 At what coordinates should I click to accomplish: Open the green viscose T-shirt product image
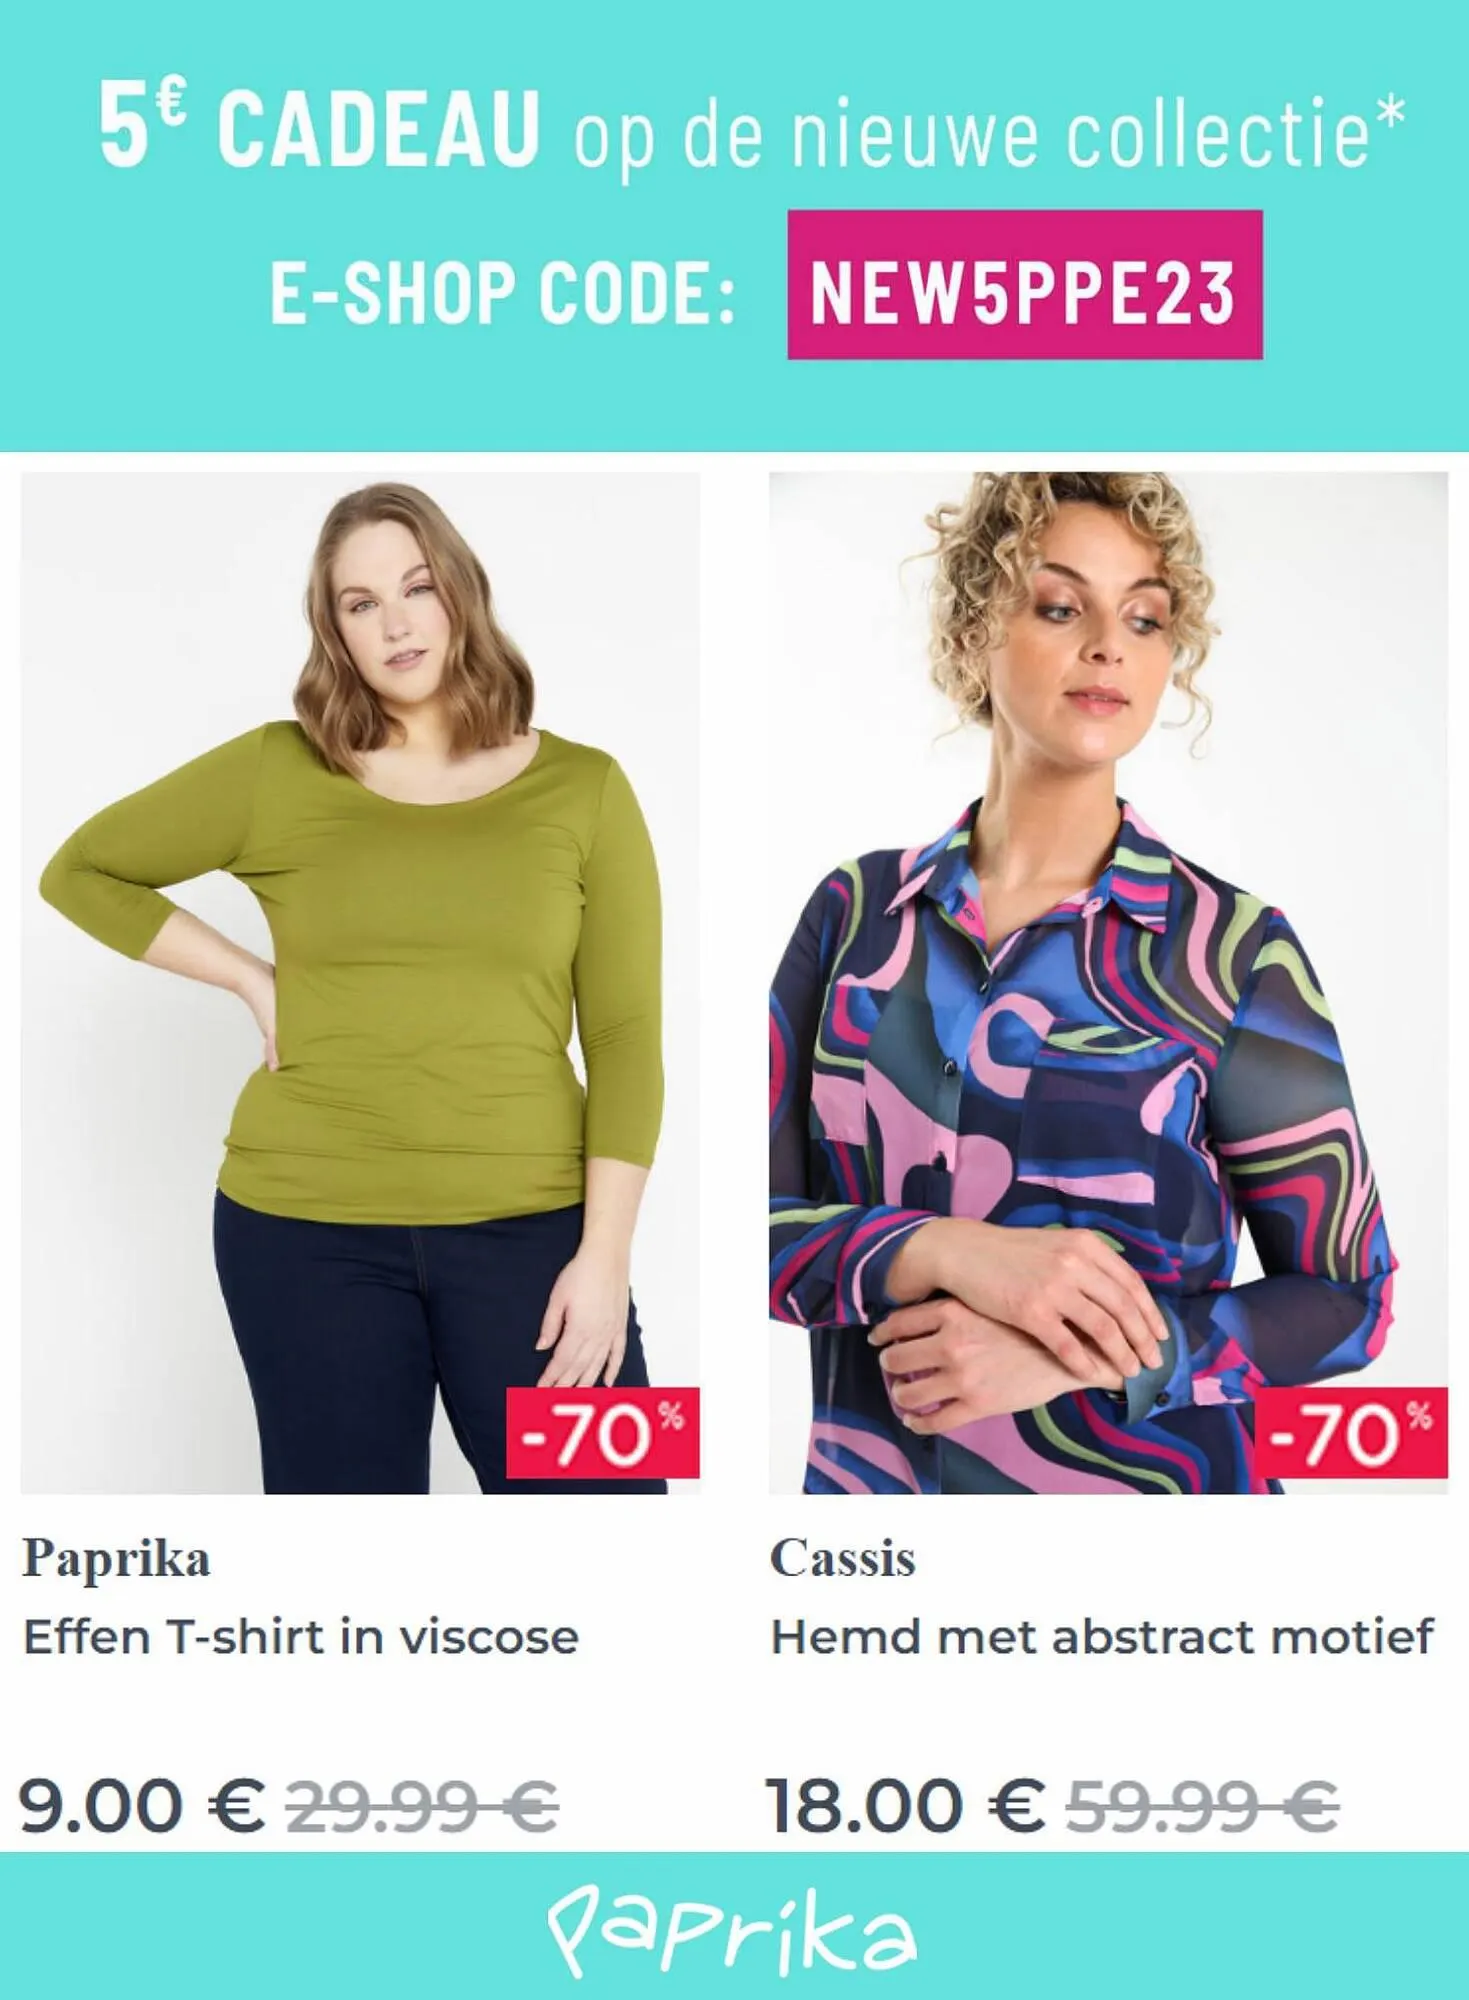(x=360, y=983)
